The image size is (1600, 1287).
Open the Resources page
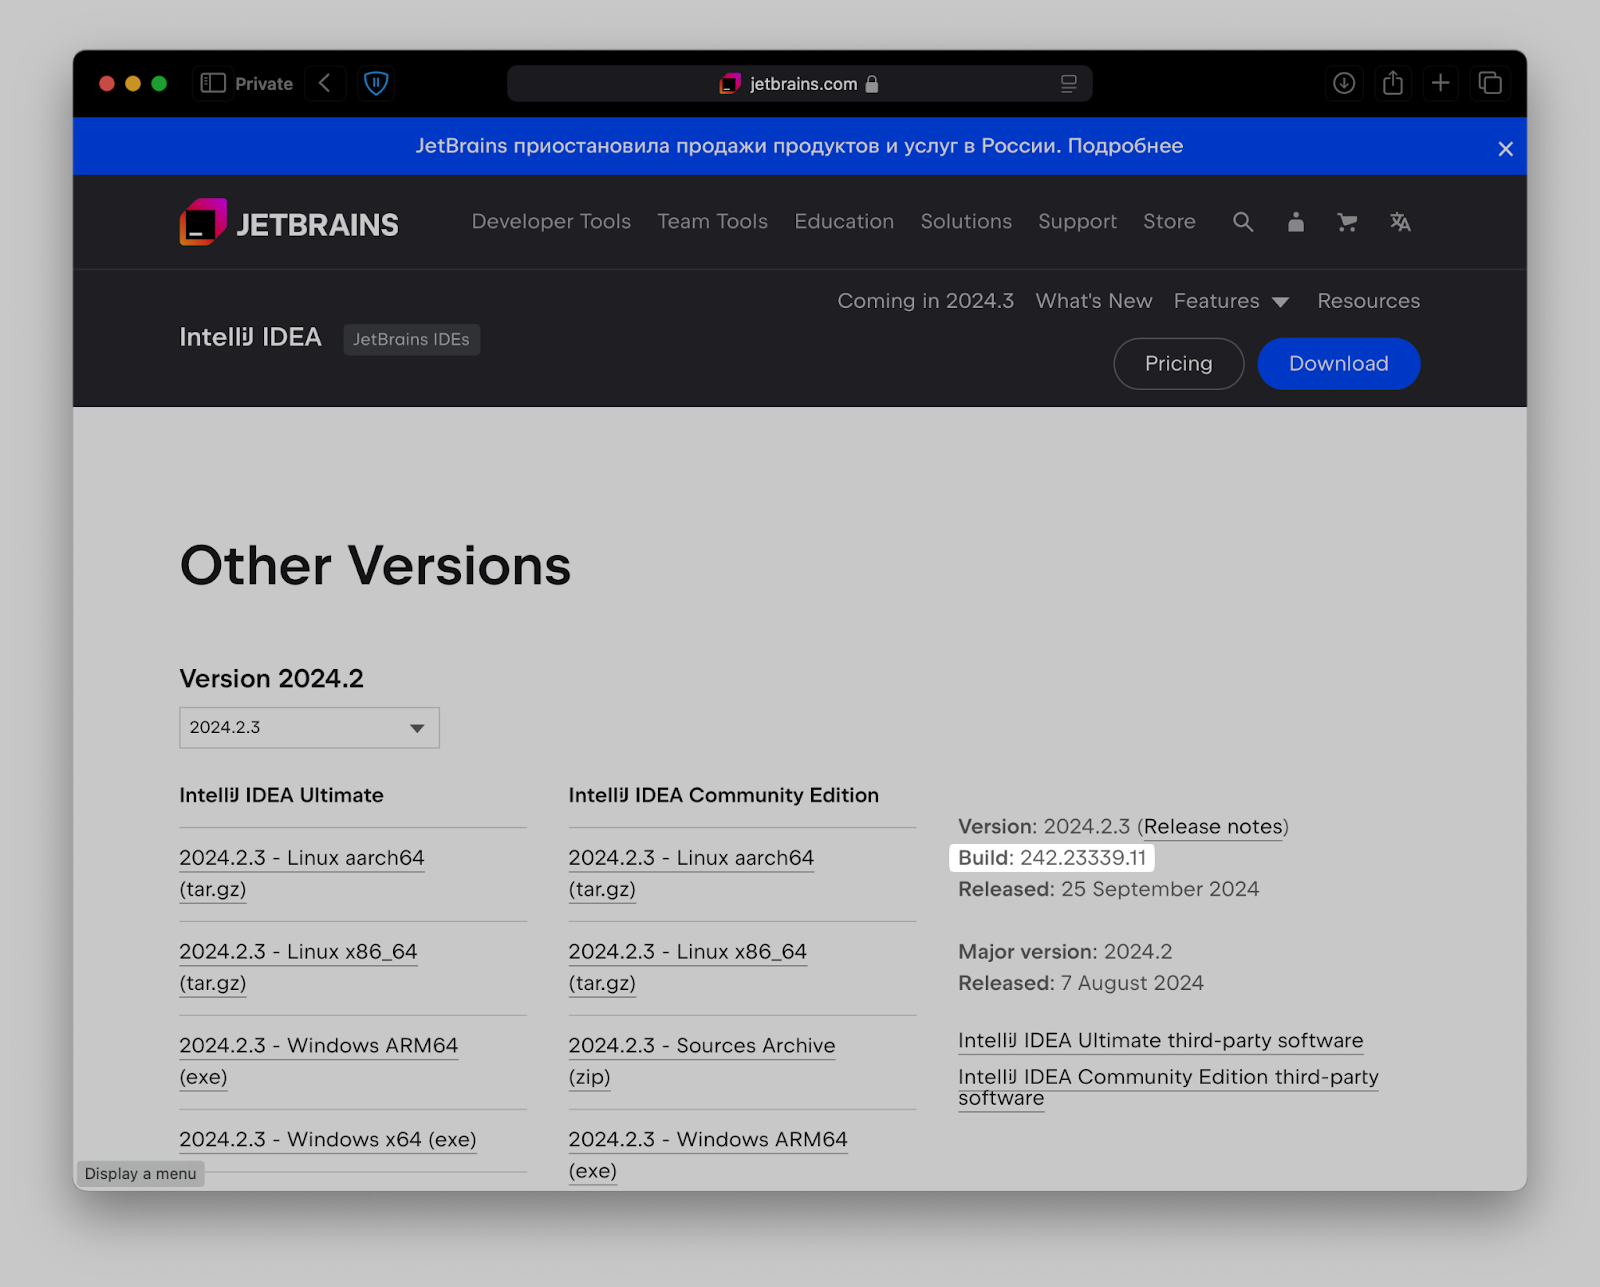(1368, 301)
